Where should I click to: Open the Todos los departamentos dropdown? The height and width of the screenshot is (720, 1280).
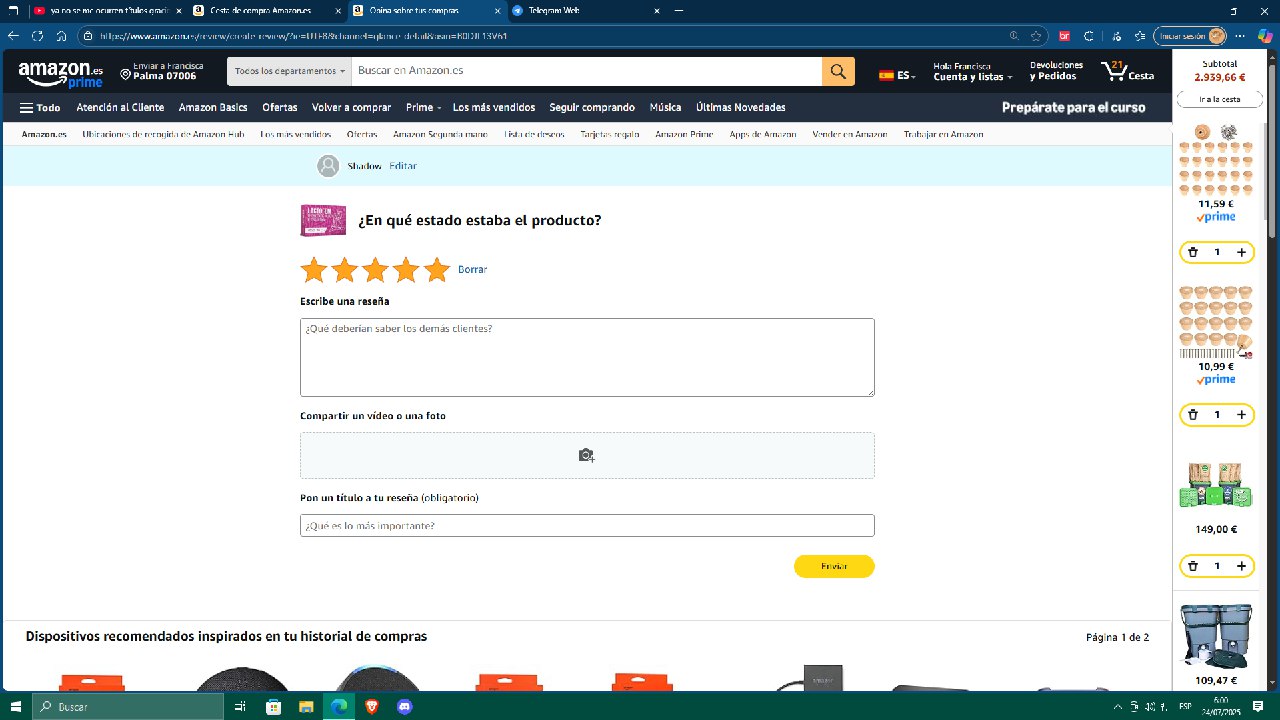coord(290,71)
